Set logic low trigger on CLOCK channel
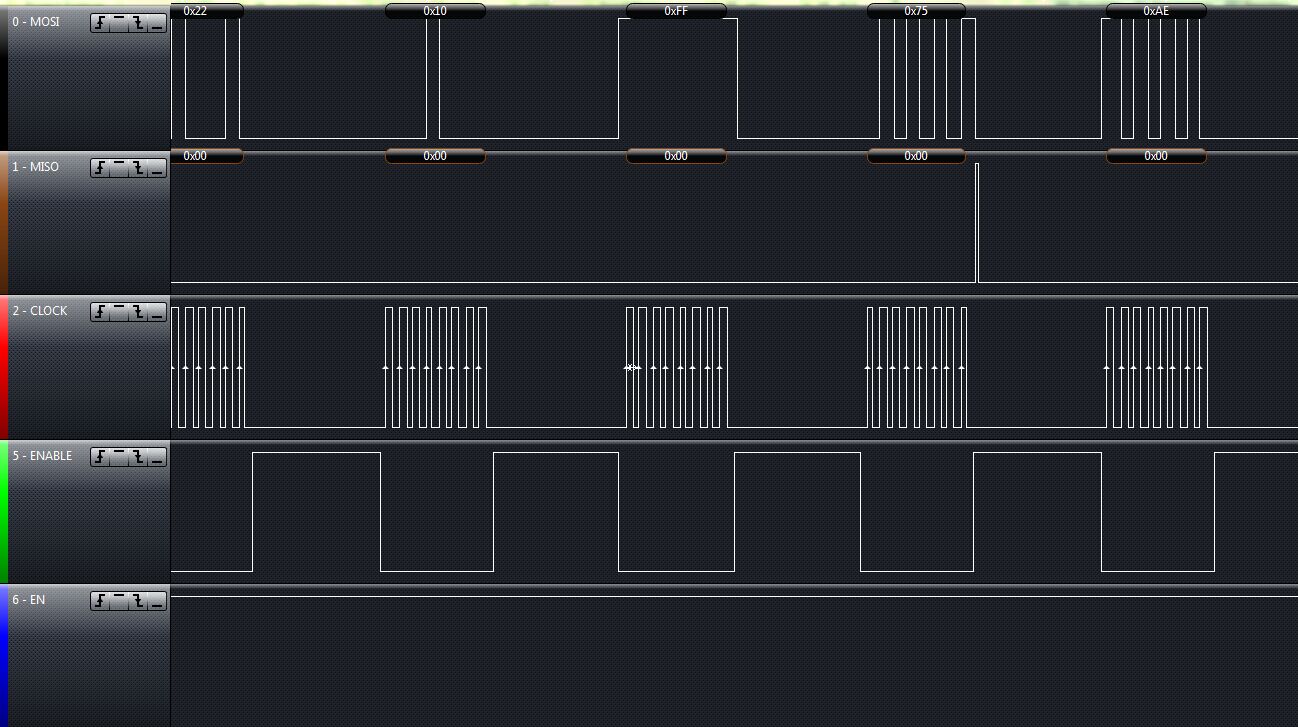The height and width of the screenshot is (727, 1298). (x=157, y=312)
